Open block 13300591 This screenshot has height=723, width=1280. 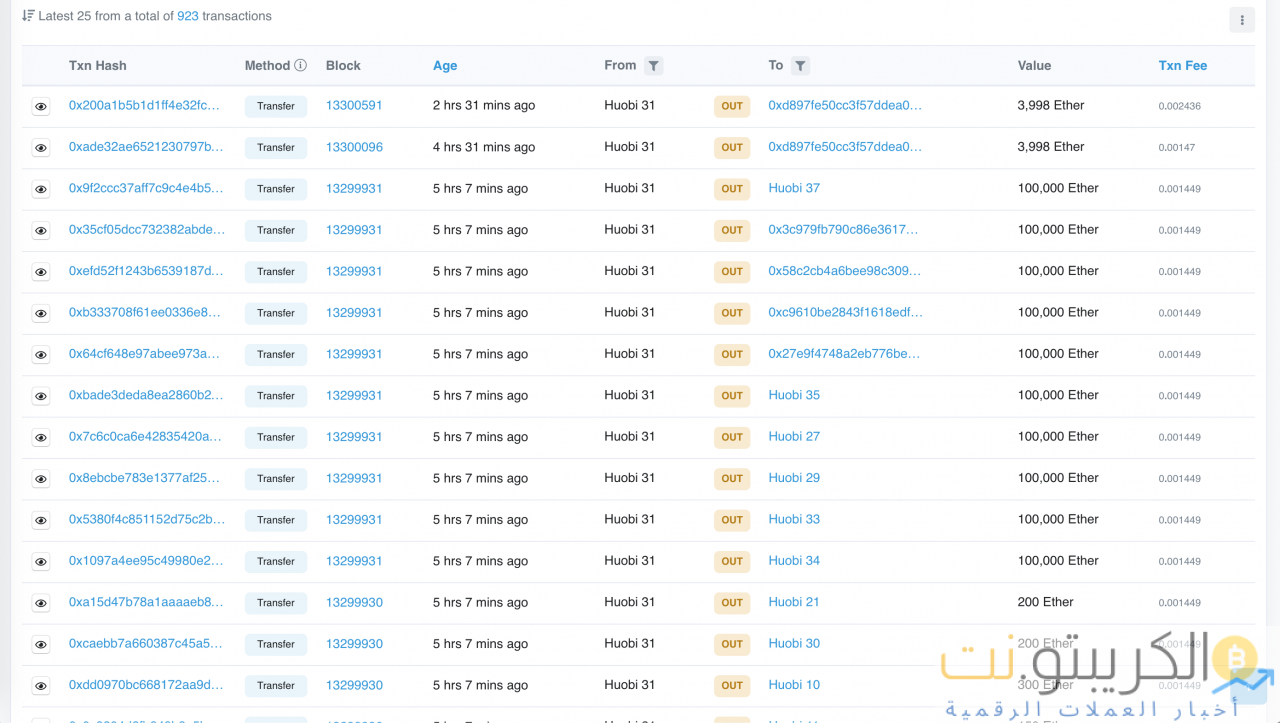pos(354,105)
